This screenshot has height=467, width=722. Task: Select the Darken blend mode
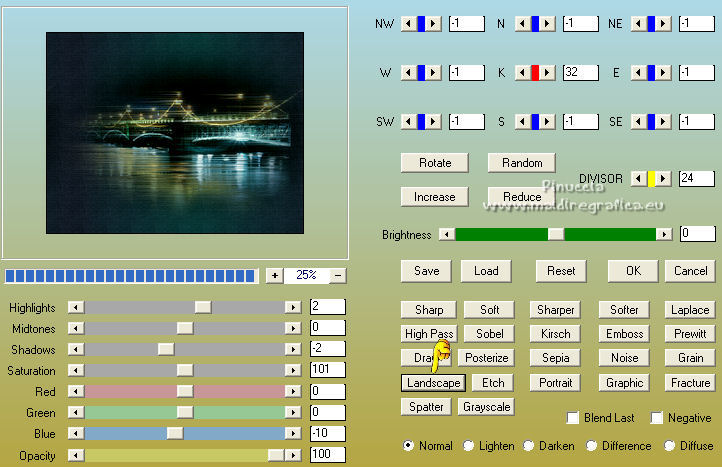[529, 446]
